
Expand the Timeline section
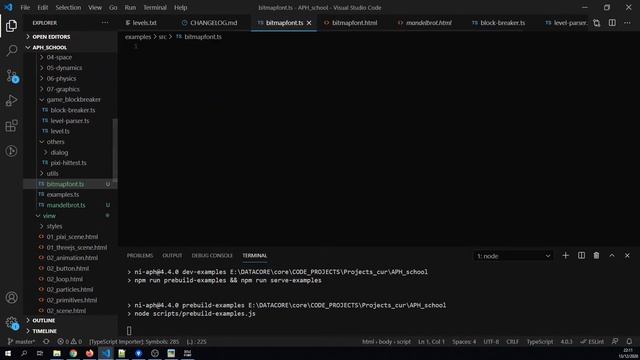(70, 331)
